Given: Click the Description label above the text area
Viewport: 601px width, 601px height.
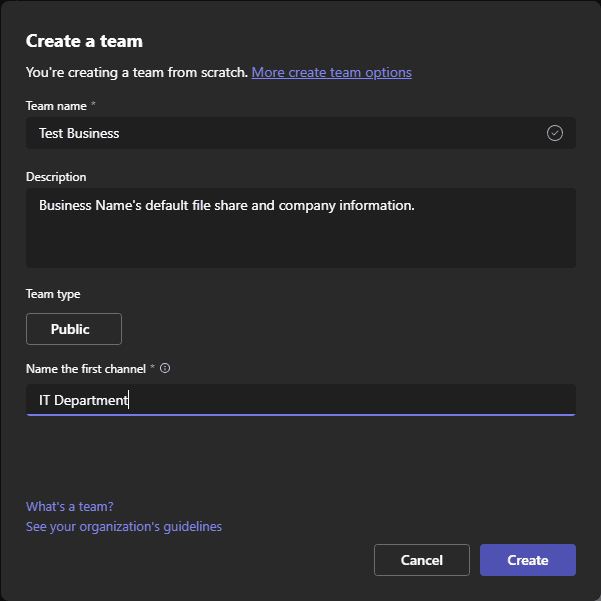Looking at the screenshot, I should [56, 177].
